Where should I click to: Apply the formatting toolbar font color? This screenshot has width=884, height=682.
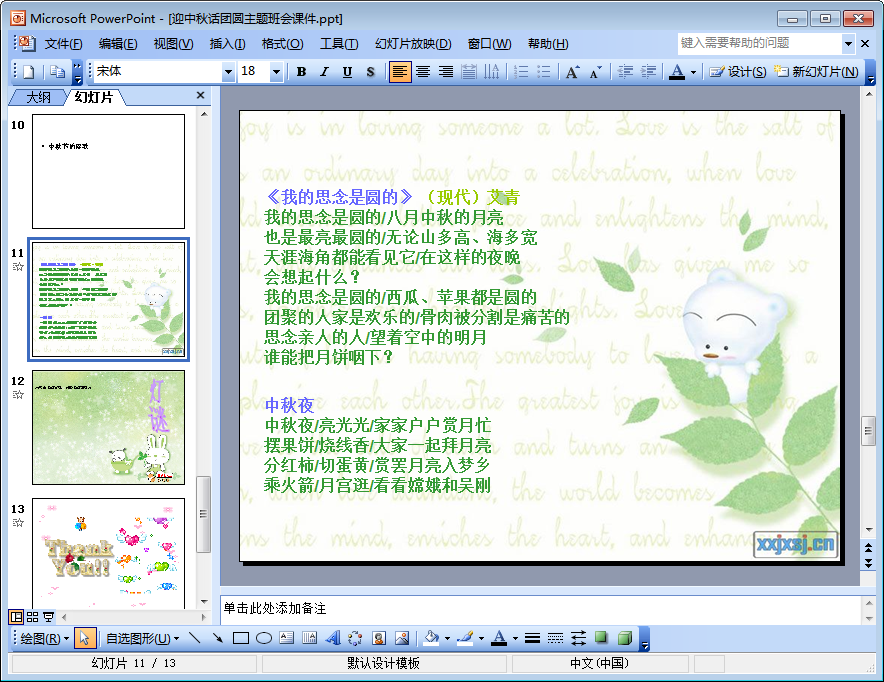pyautogui.click(x=677, y=72)
